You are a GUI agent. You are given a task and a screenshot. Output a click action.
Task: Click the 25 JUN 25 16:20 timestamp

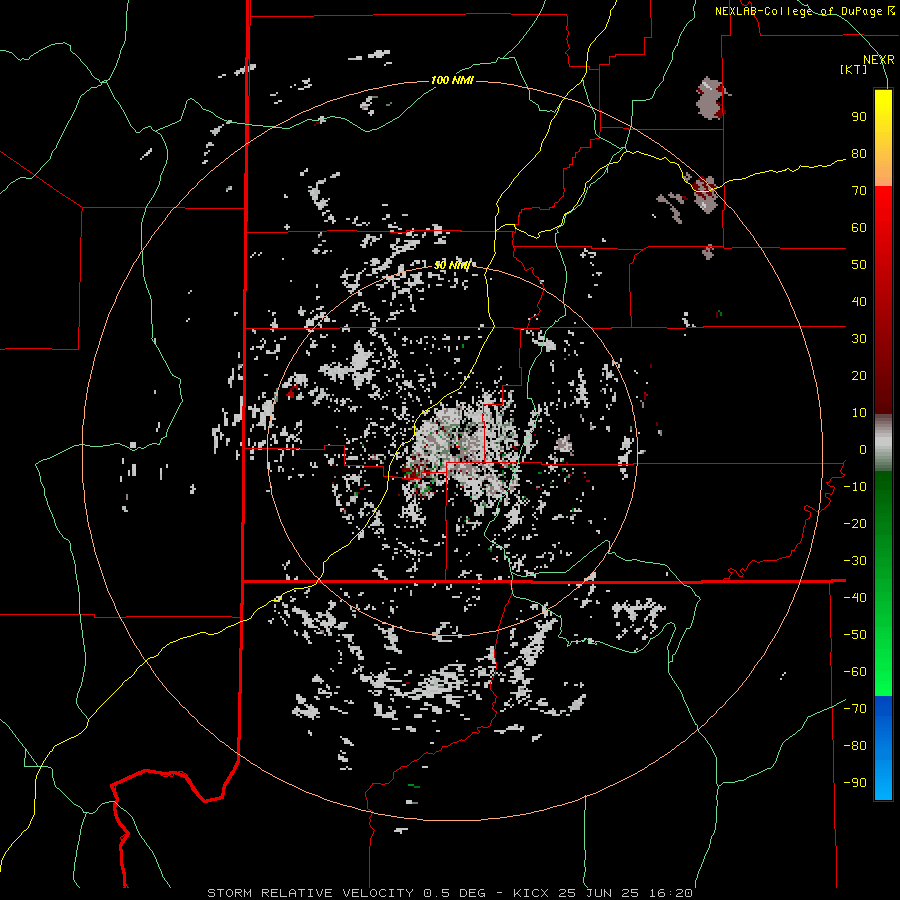625,893
